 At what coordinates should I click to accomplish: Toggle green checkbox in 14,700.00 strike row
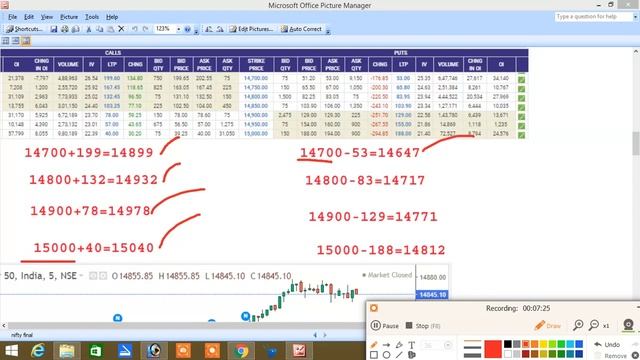point(521,79)
